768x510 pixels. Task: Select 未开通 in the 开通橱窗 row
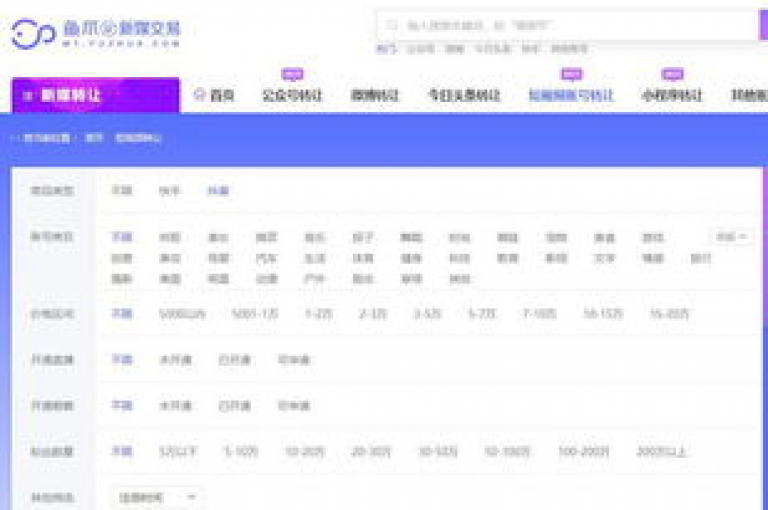(175, 406)
